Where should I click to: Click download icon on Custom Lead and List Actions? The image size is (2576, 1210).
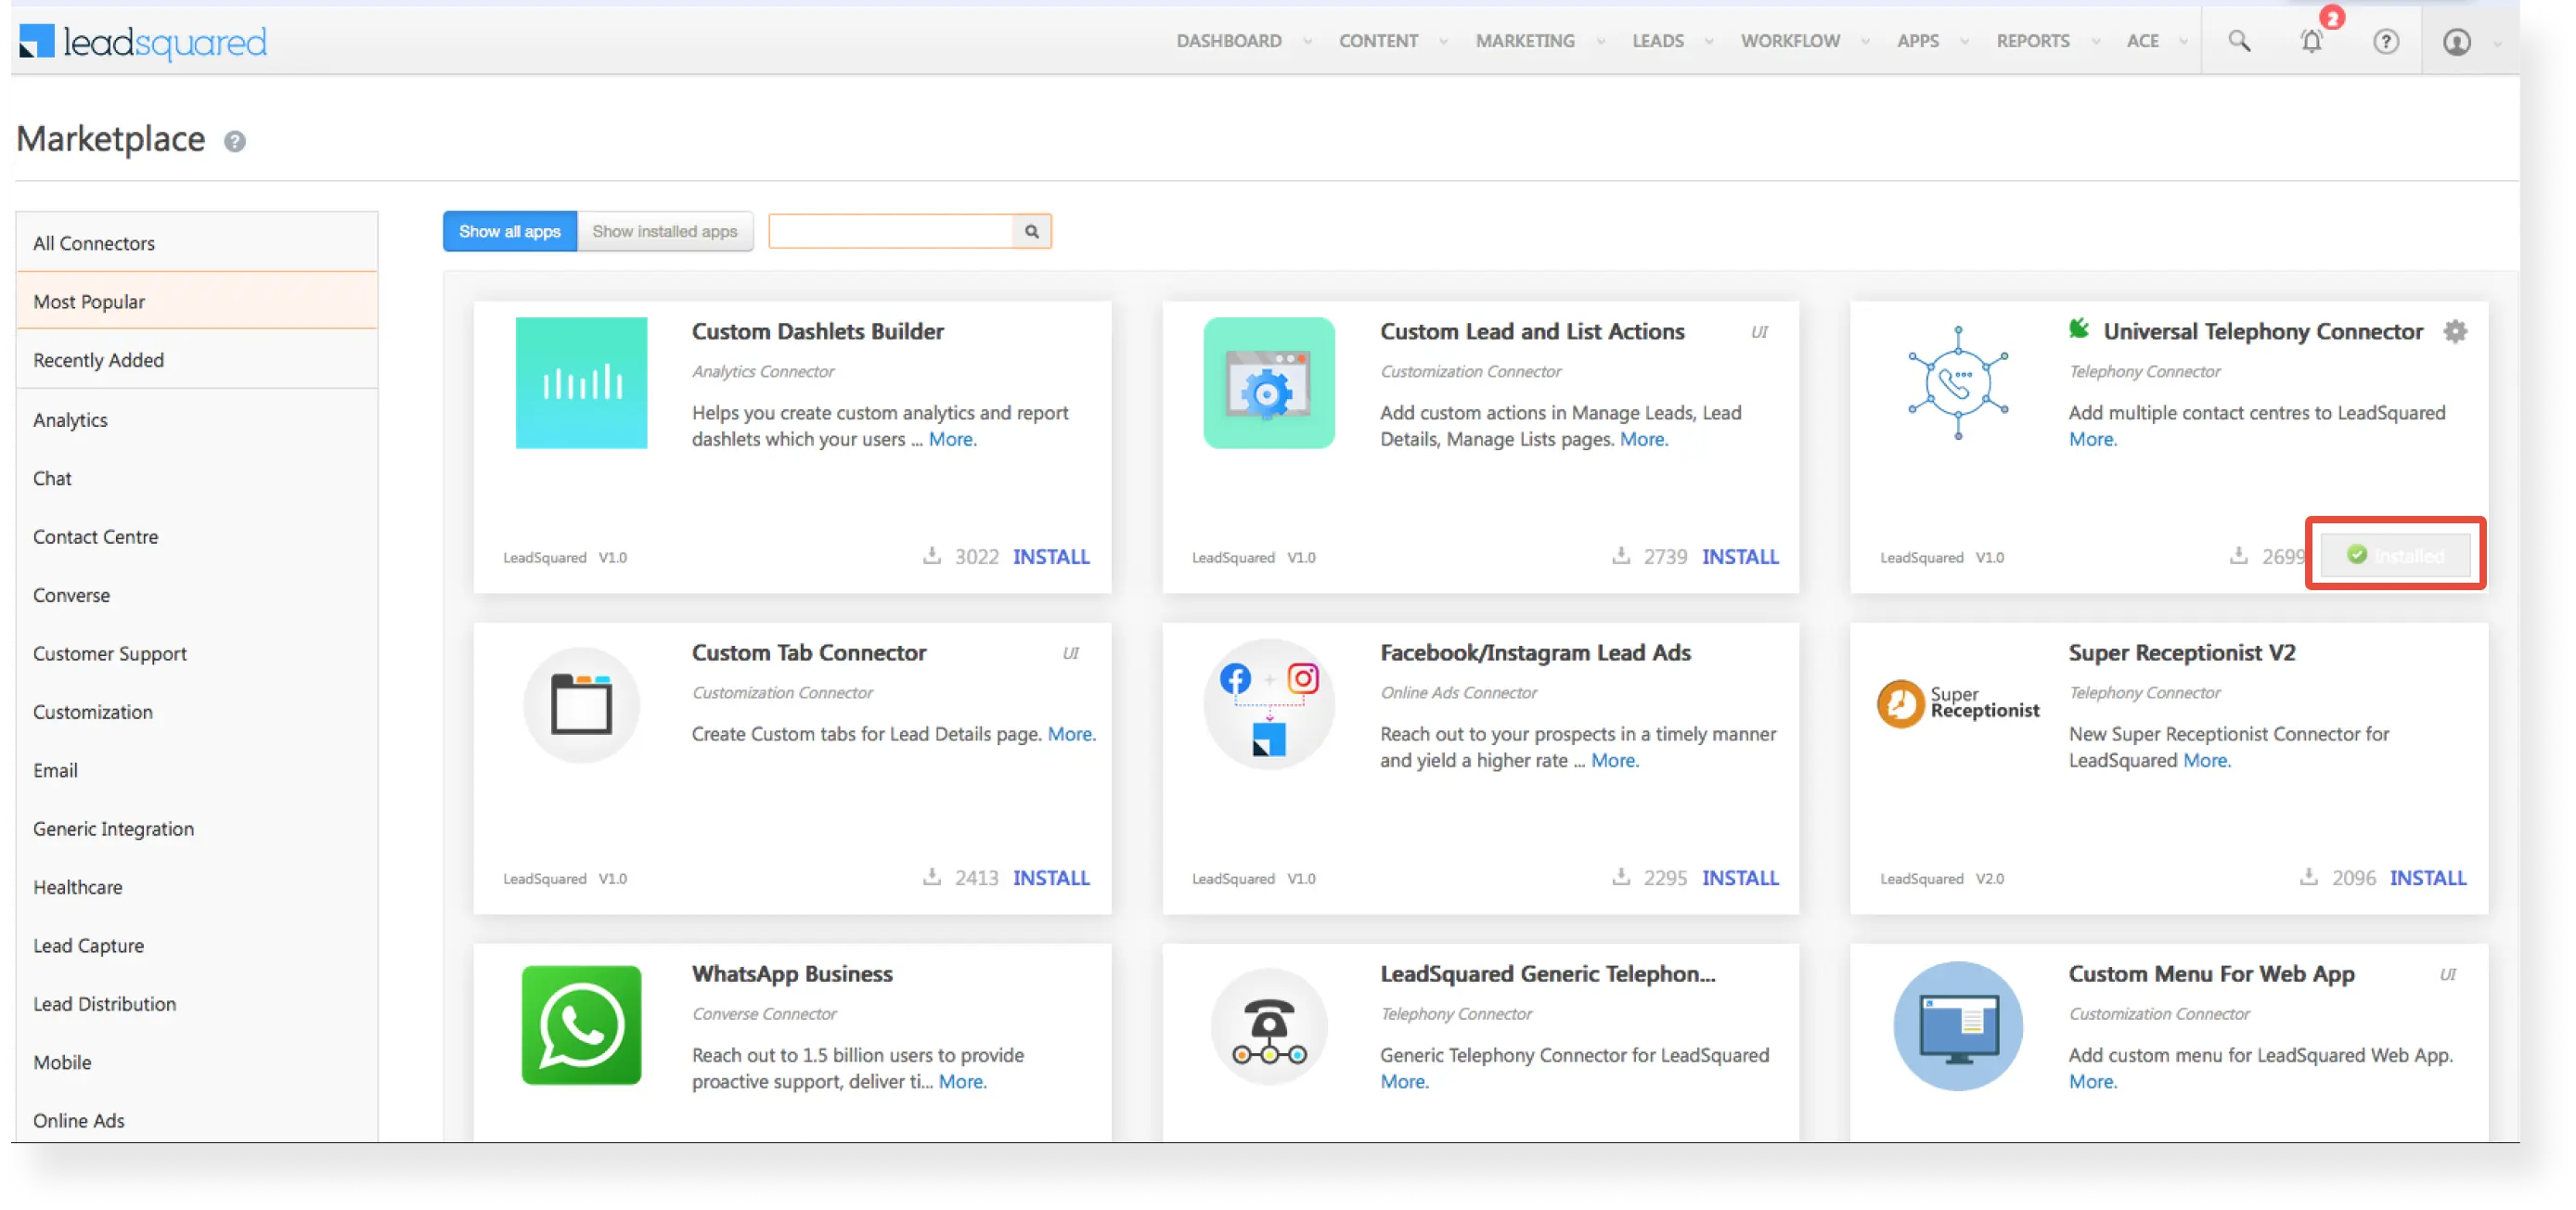click(x=1620, y=555)
